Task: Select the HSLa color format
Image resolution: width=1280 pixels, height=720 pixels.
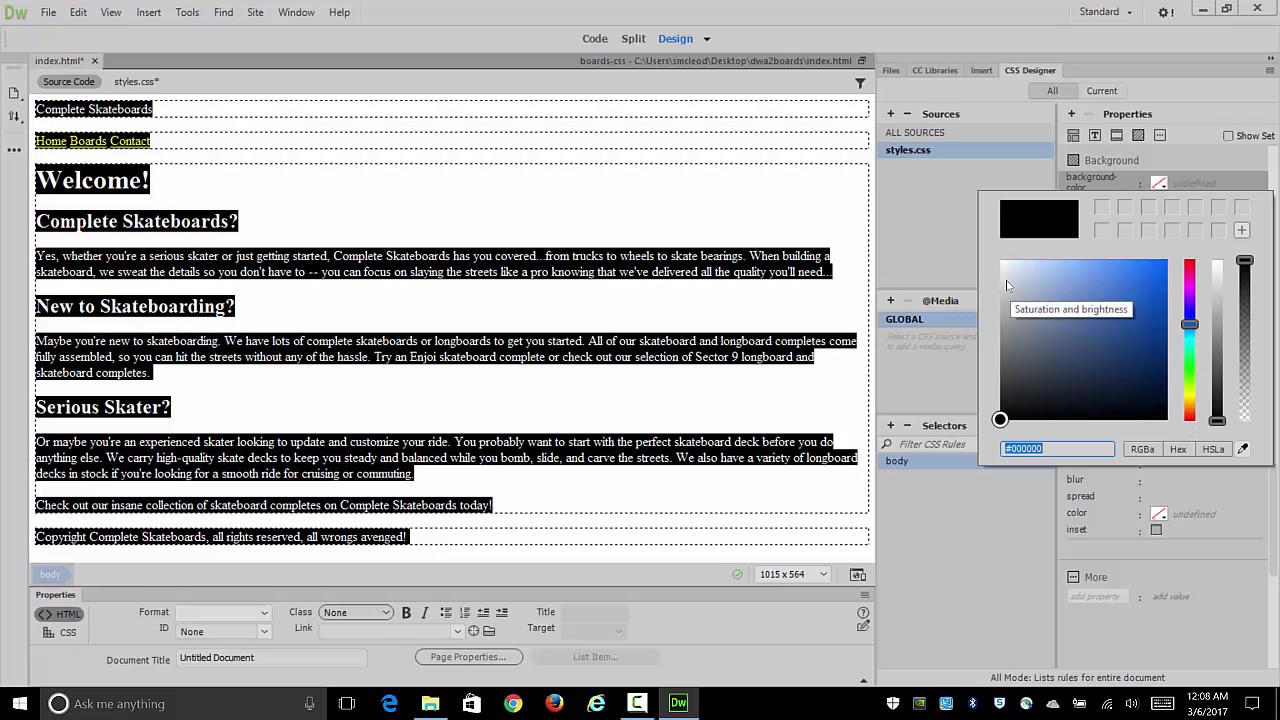Action: [1213, 450]
